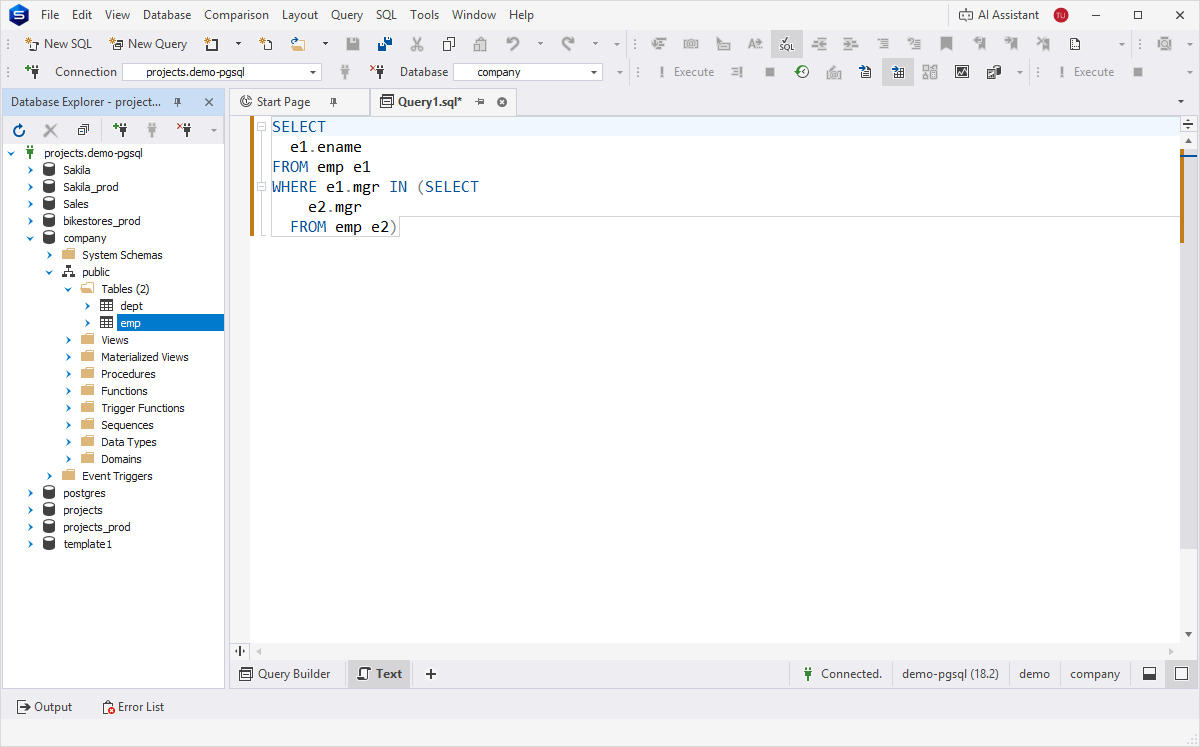Click the disconnect red-x plug icon beside Database
The width and height of the screenshot is (1200, 747).
click(x=377, y=72)
